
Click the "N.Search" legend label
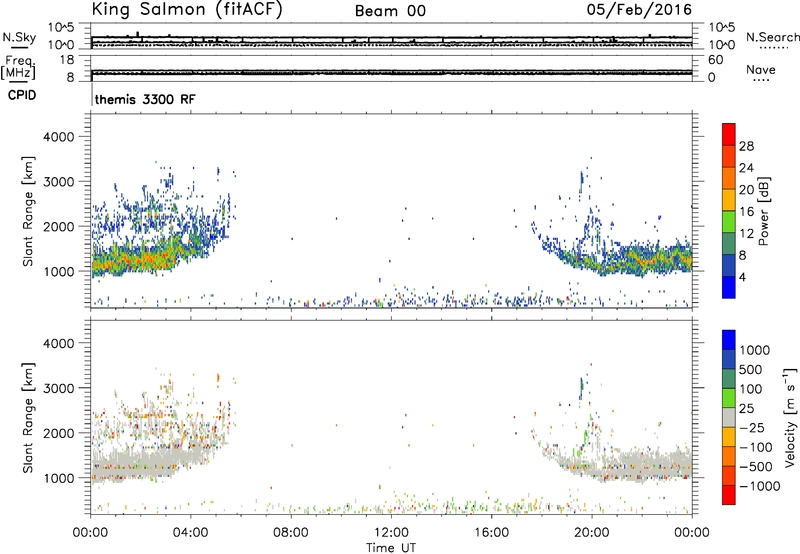(772, 37)
